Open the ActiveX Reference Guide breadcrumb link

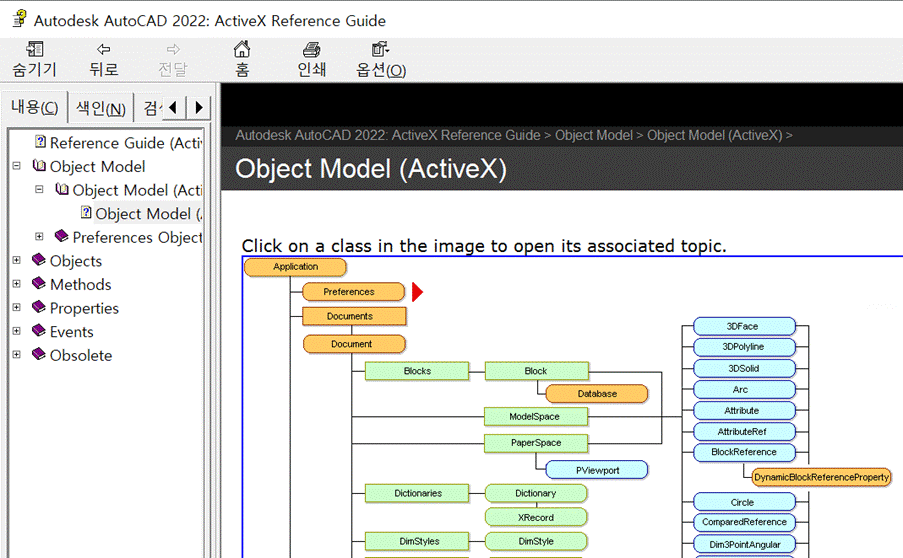(x=388, y=135)
